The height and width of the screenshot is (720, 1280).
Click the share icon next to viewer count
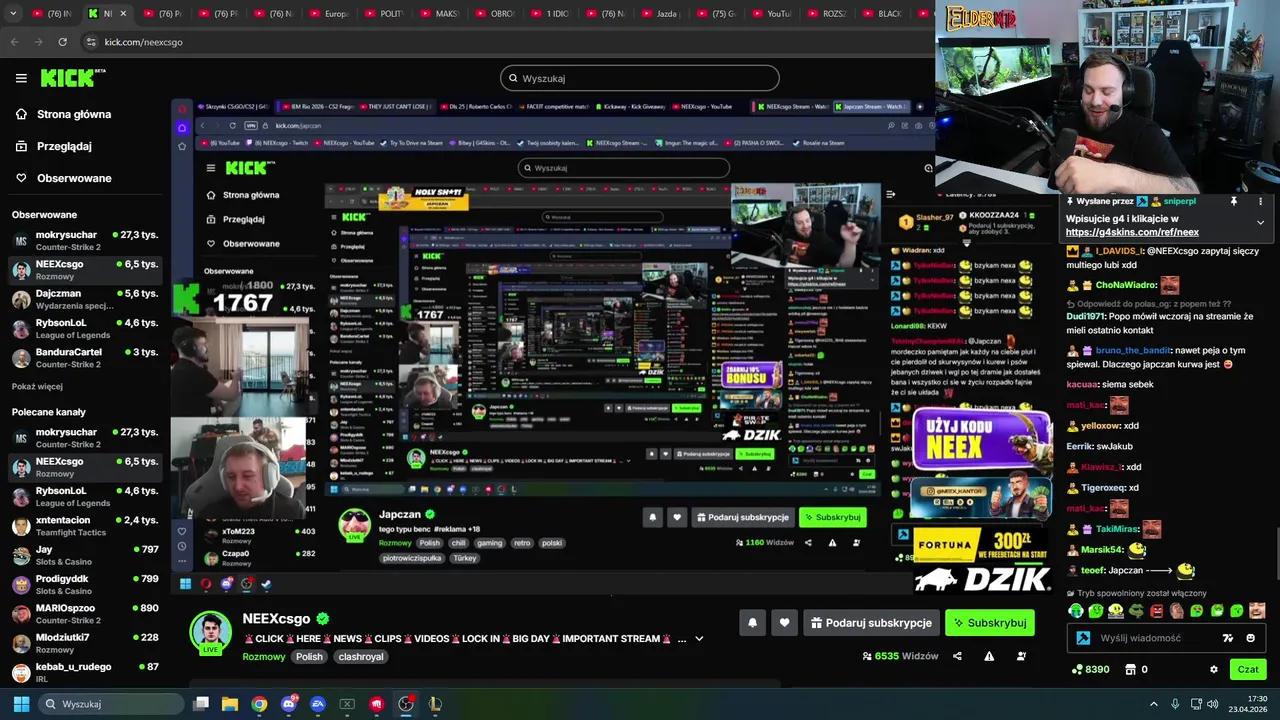pos(957,656)
